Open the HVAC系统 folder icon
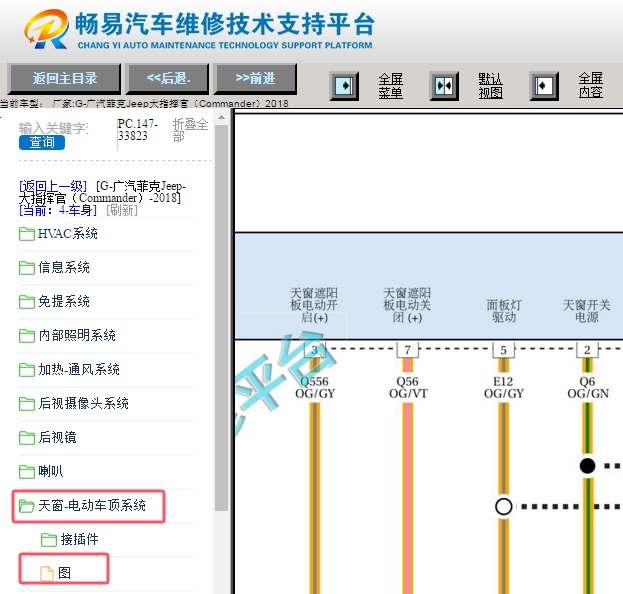623x594 pixels. (27, 234)
